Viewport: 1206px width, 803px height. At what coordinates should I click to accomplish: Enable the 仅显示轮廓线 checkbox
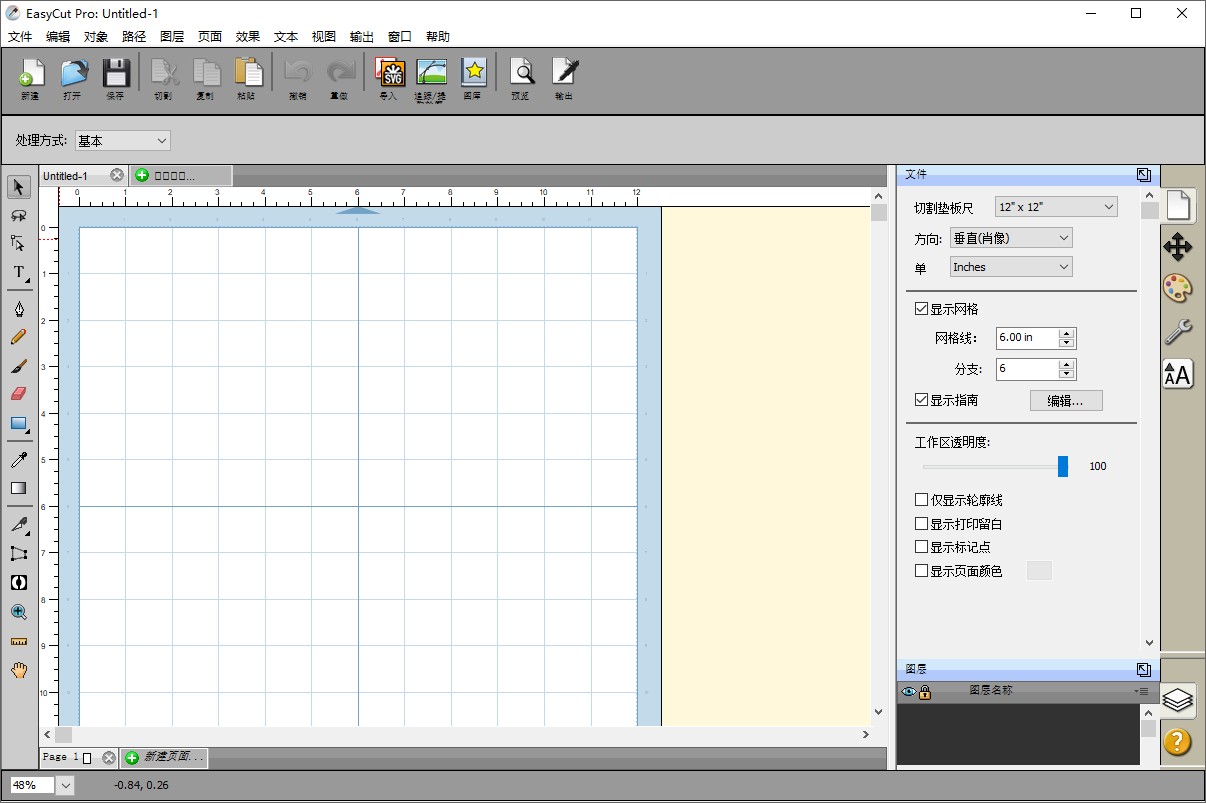click(x=921, y=500)
